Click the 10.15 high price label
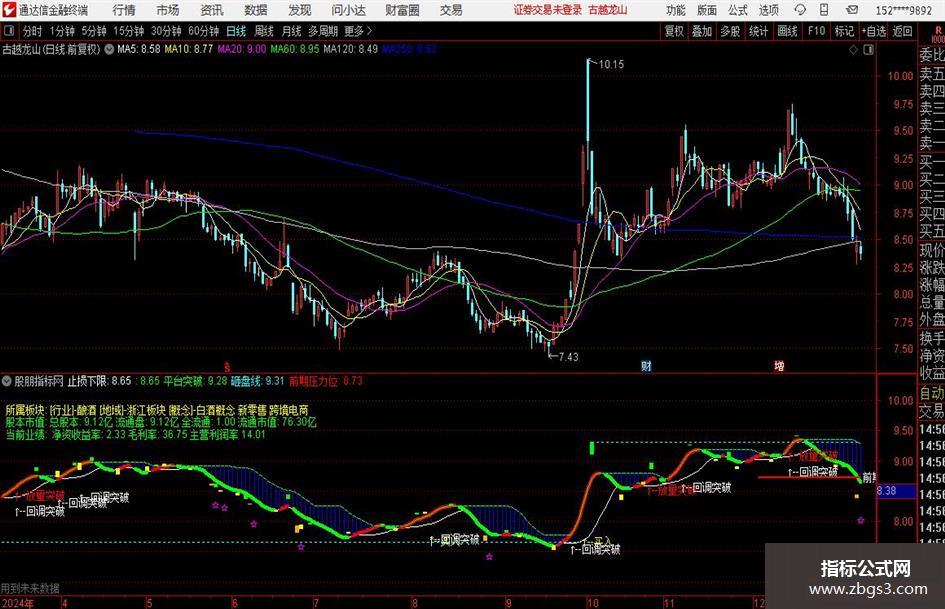This screenshot has width=945, height=609. (x=611, y=65)
